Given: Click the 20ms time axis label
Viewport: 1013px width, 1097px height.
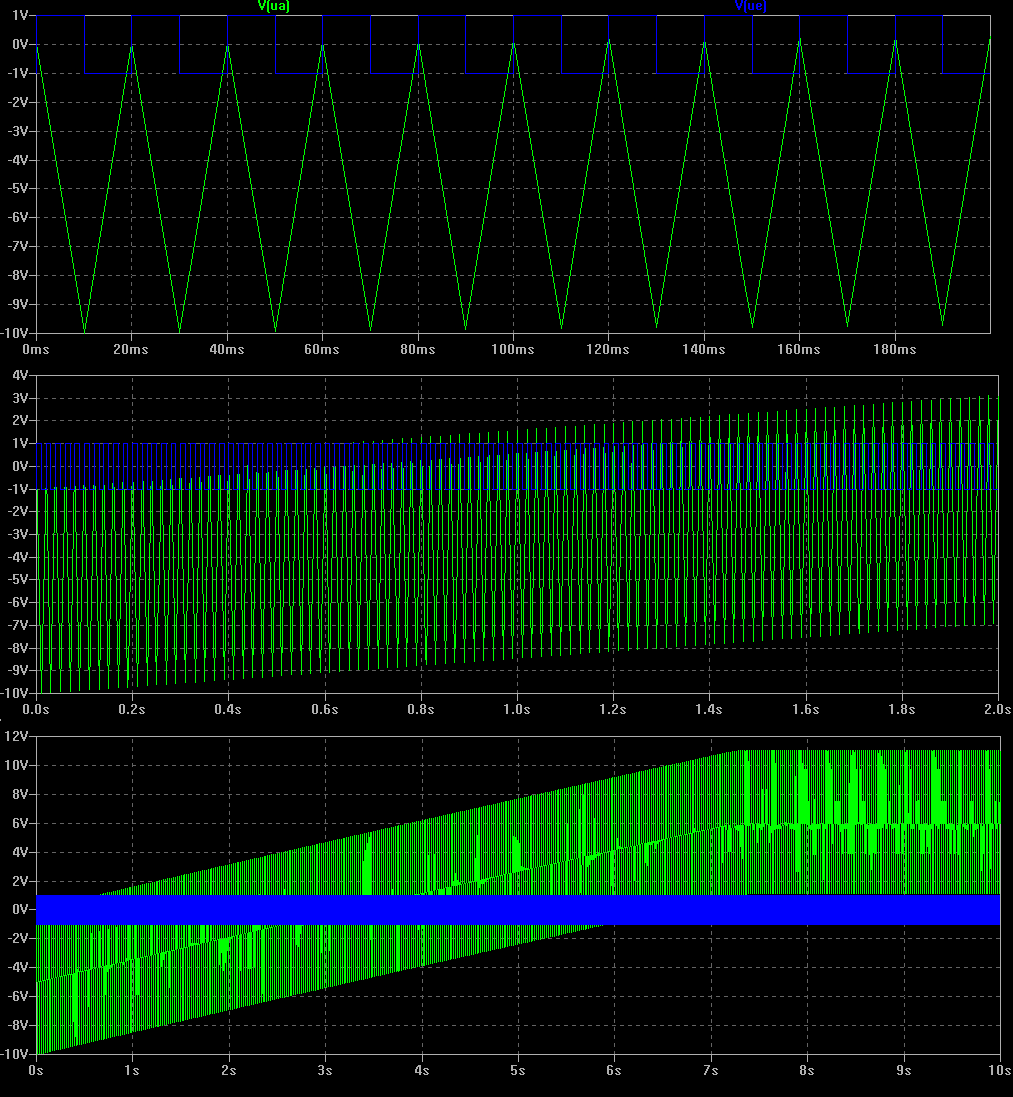Looking at the screenshot, I should [131, 349].
